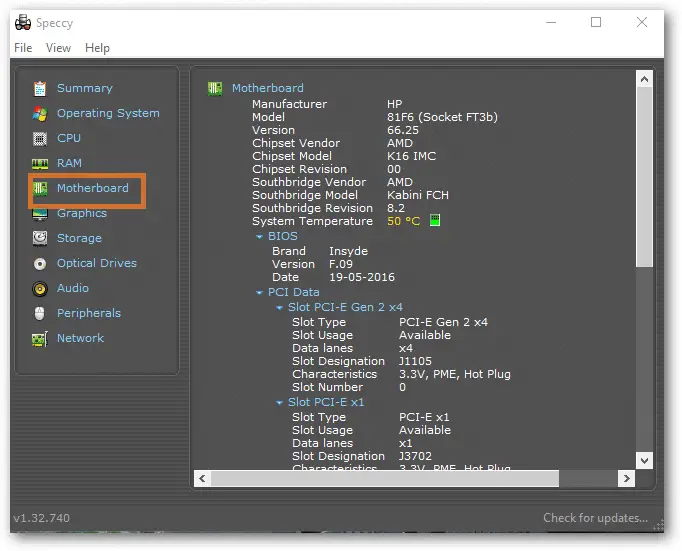Open the File menu
This screenshot has width=682, height=551.
23,48
